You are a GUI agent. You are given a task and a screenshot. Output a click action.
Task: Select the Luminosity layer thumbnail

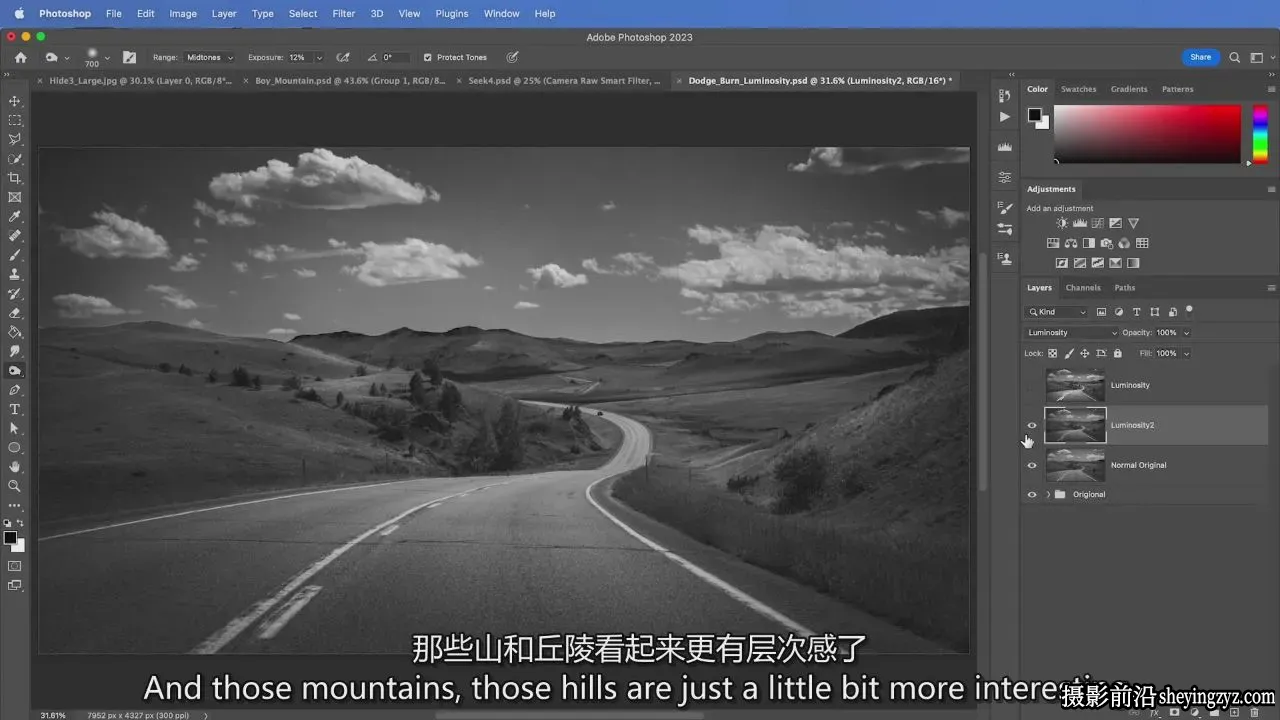point(1075,385)
